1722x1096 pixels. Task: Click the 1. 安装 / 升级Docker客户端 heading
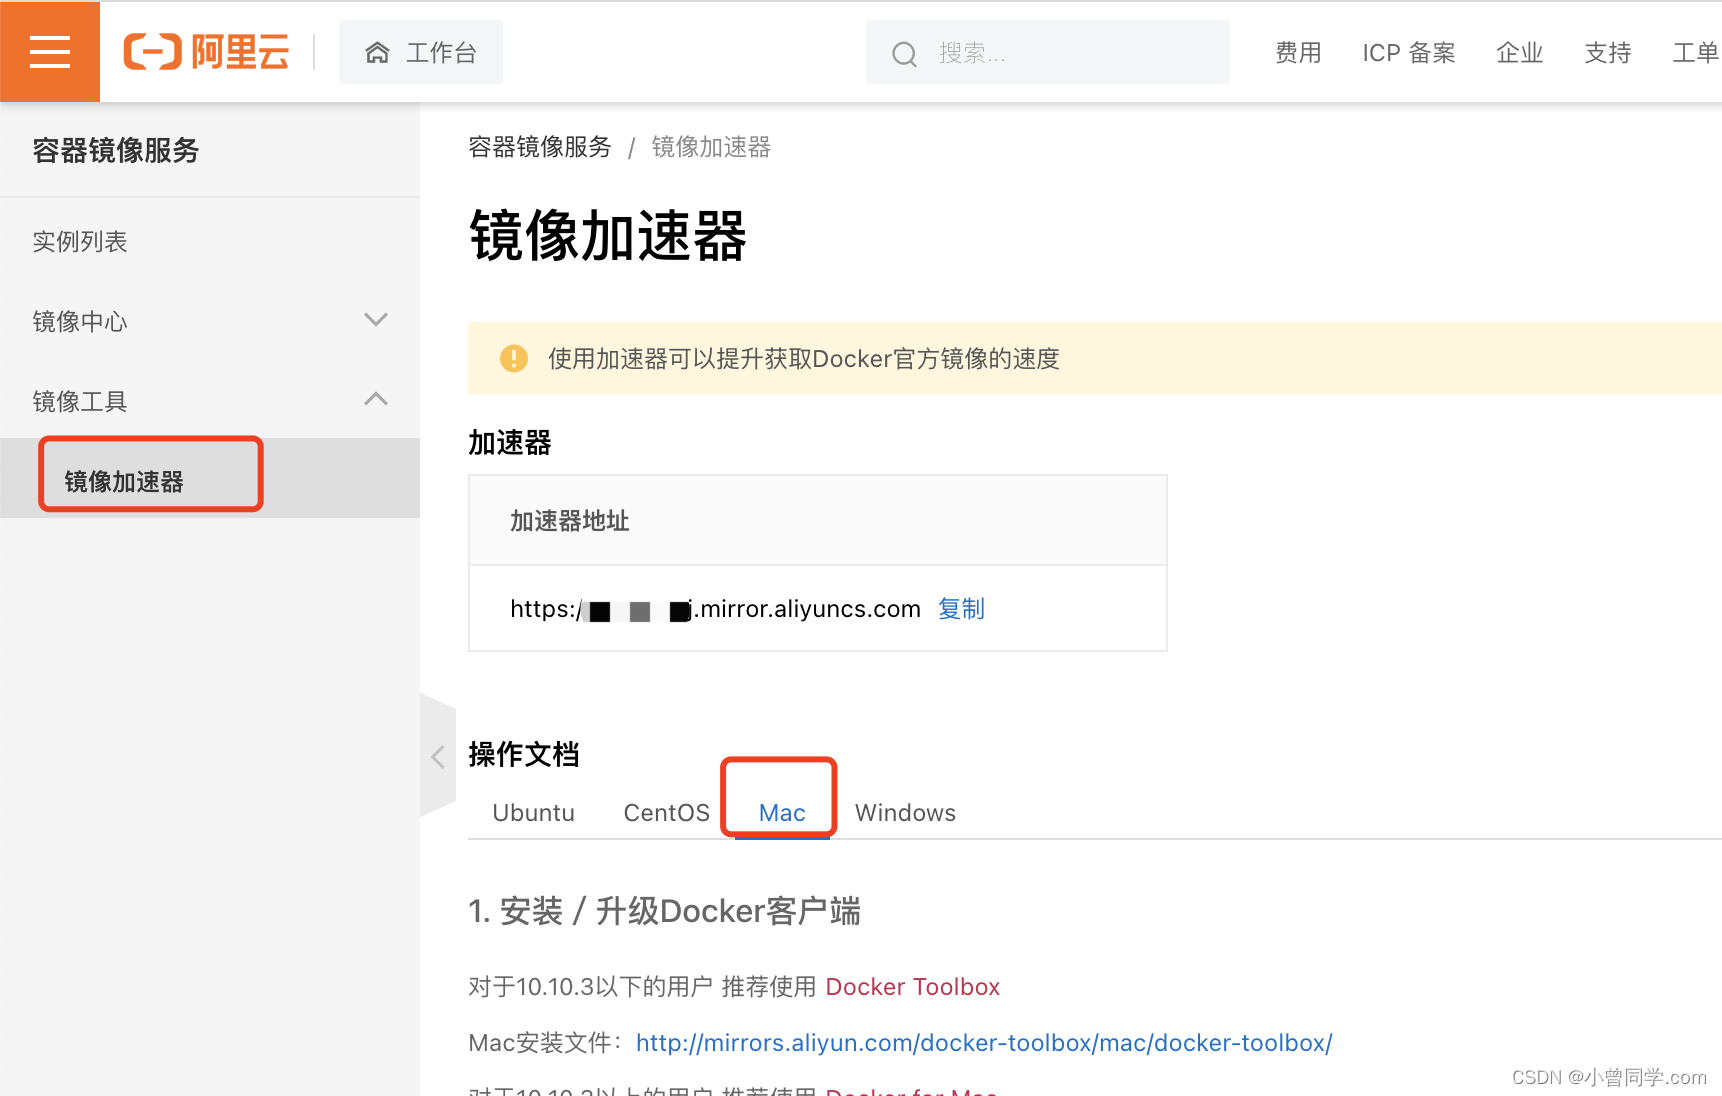click(664, 911)
